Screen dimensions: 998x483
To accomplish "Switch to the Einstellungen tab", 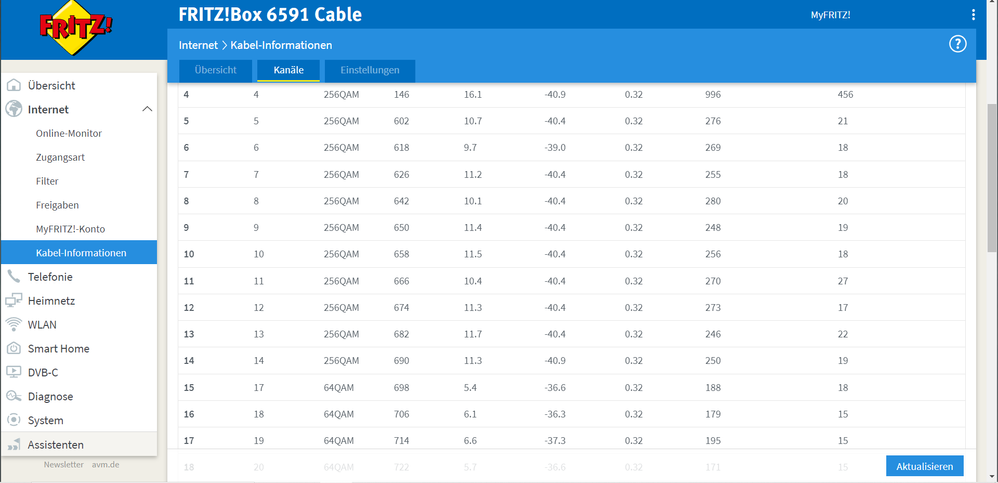I will pyautogui.click(x=370, y=71).
